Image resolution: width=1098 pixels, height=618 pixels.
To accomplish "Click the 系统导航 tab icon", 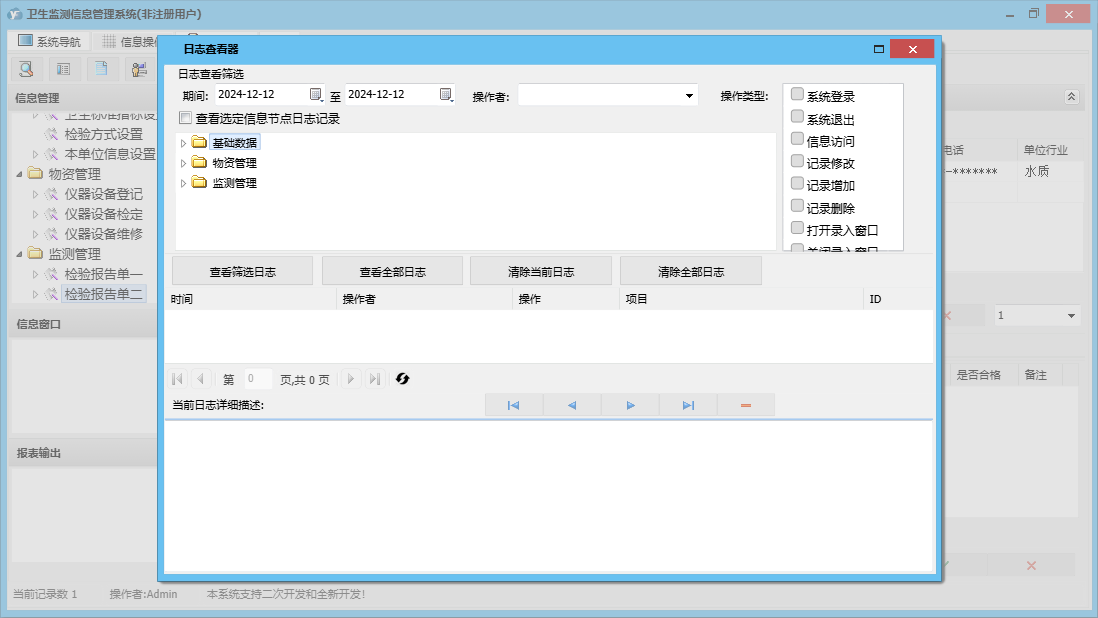I will click(x=25, y=41).
